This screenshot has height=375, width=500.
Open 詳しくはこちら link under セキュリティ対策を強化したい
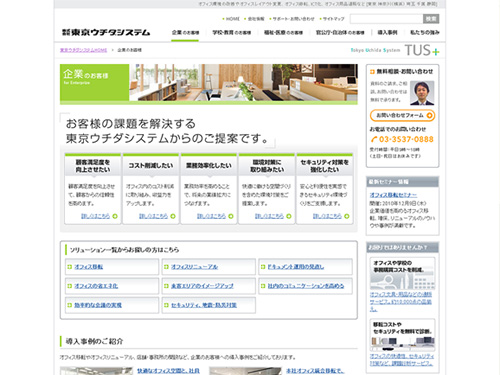pos(327,216)
